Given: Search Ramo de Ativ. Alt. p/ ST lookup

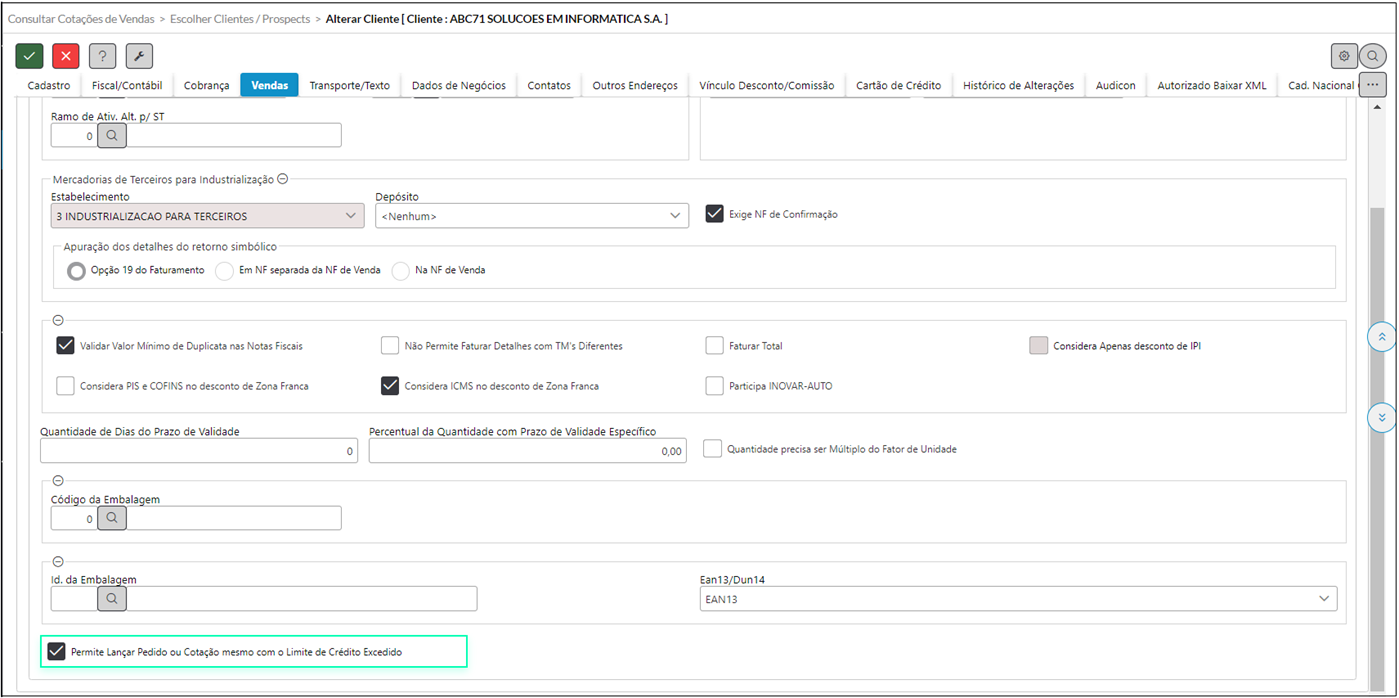Looking at the screenshot, I should click(x=112, y=135).
